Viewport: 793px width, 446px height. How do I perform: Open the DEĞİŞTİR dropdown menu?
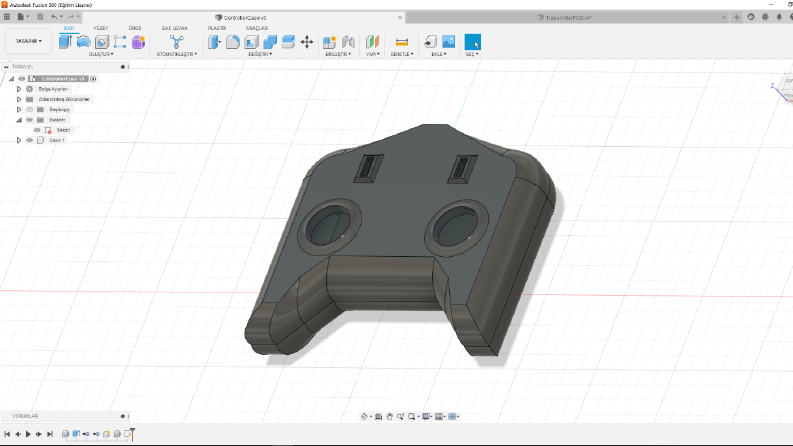[260, 54]
